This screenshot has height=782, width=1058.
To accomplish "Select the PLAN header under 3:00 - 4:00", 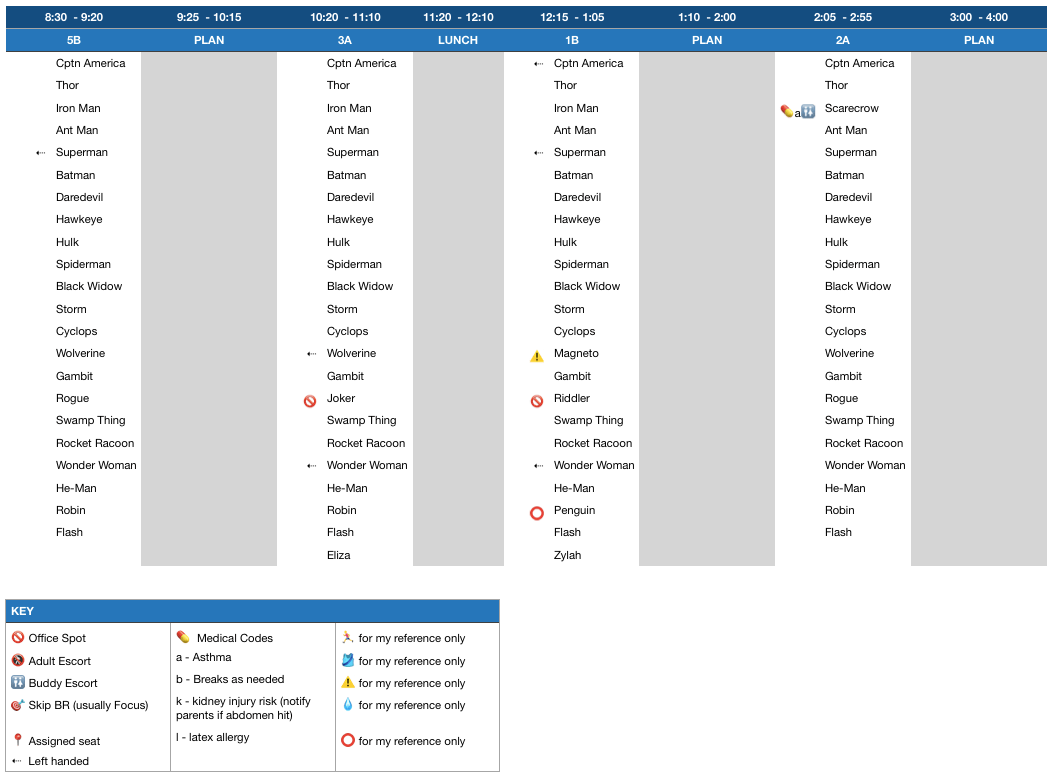I will coord(979,40).
